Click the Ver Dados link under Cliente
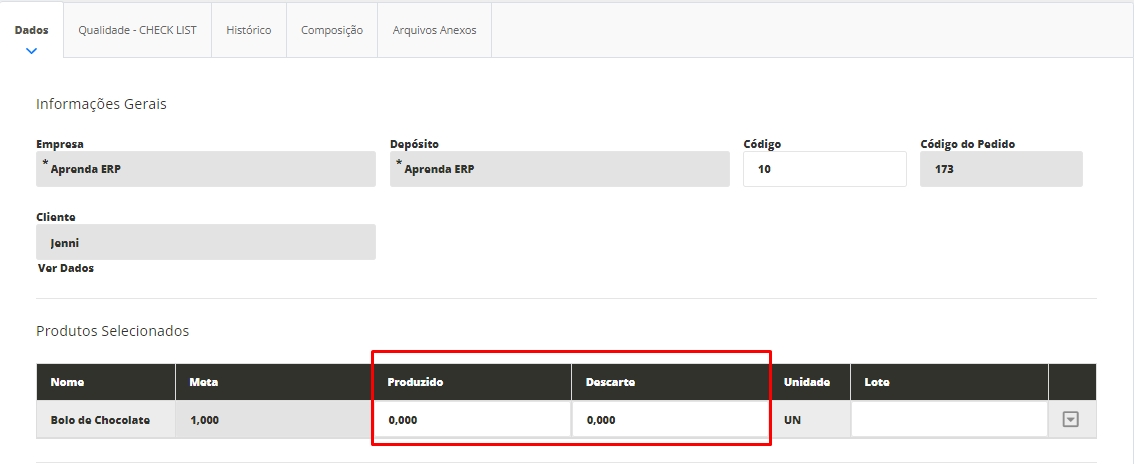The width and height of the screenshot is (1134, 464). [66, 268]
